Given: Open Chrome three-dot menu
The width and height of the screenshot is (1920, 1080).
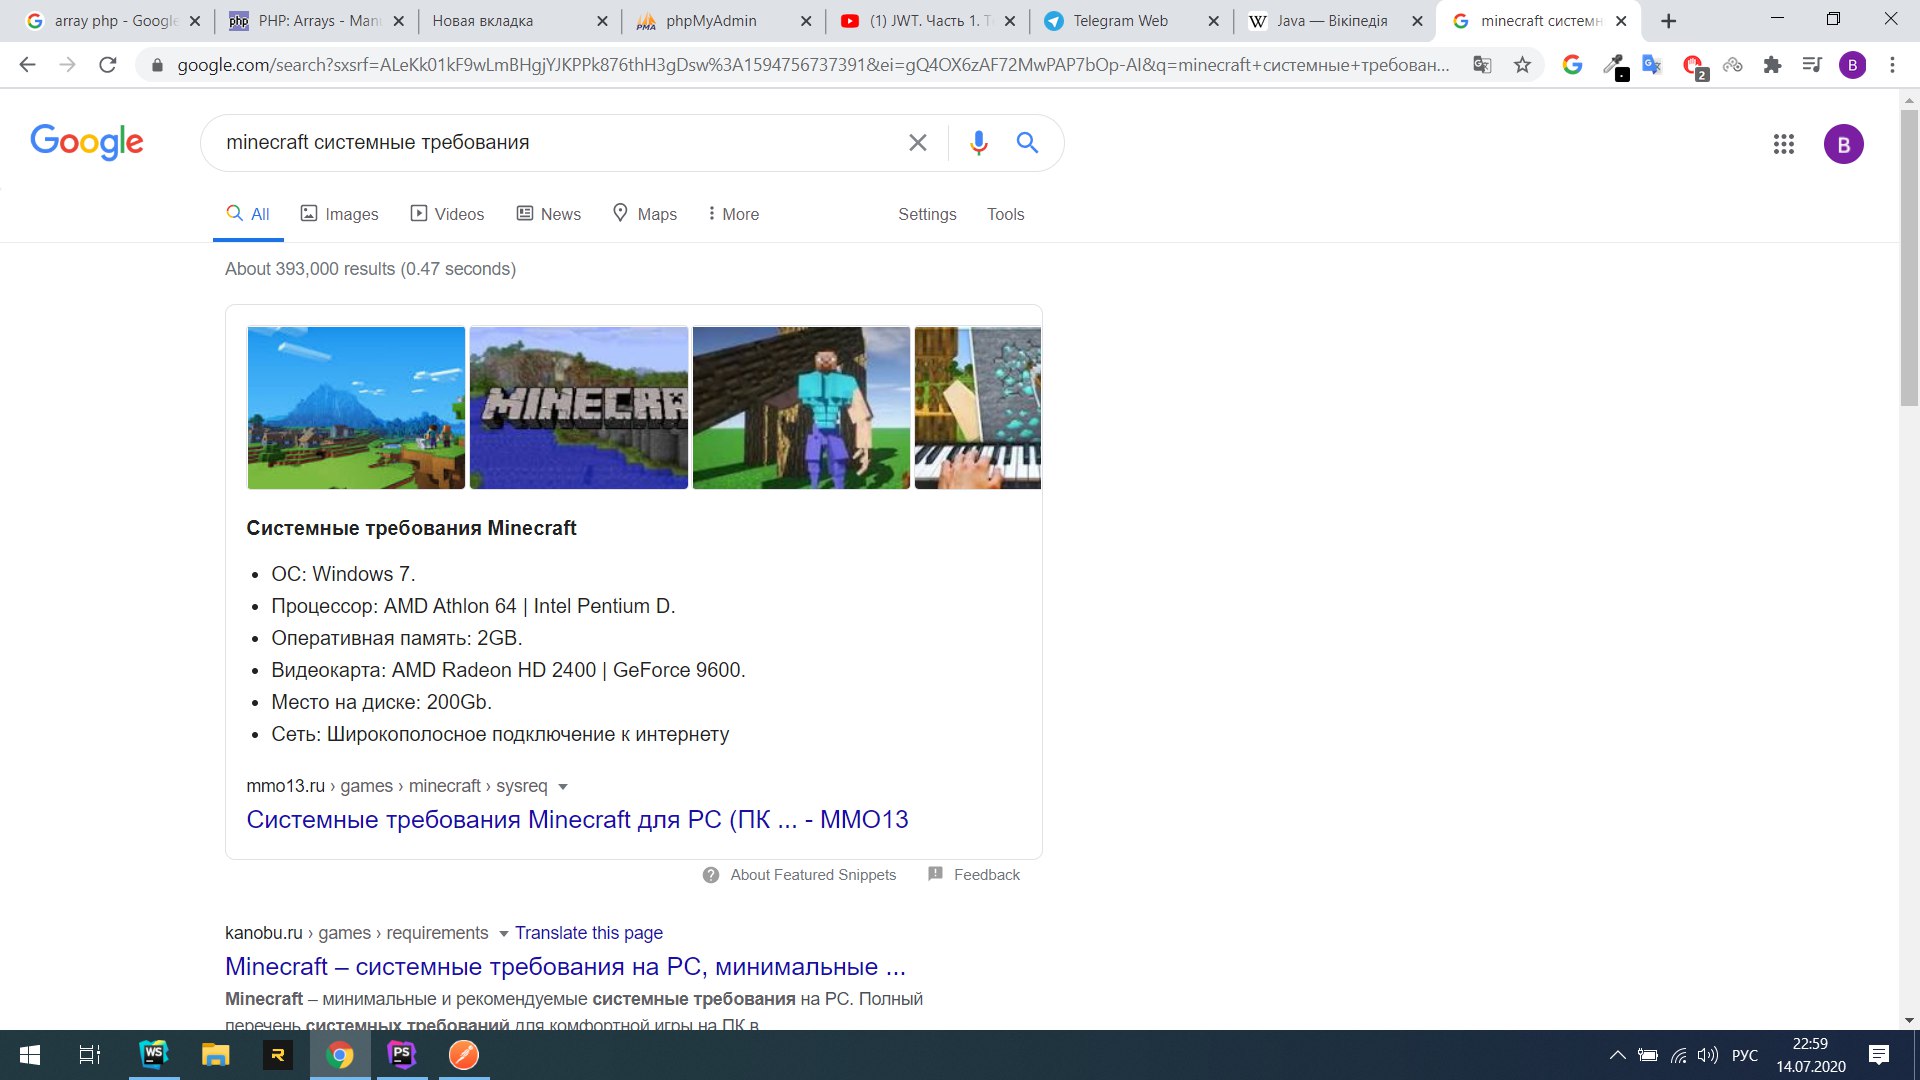Looking at the screenshot, I should 1892,65.
